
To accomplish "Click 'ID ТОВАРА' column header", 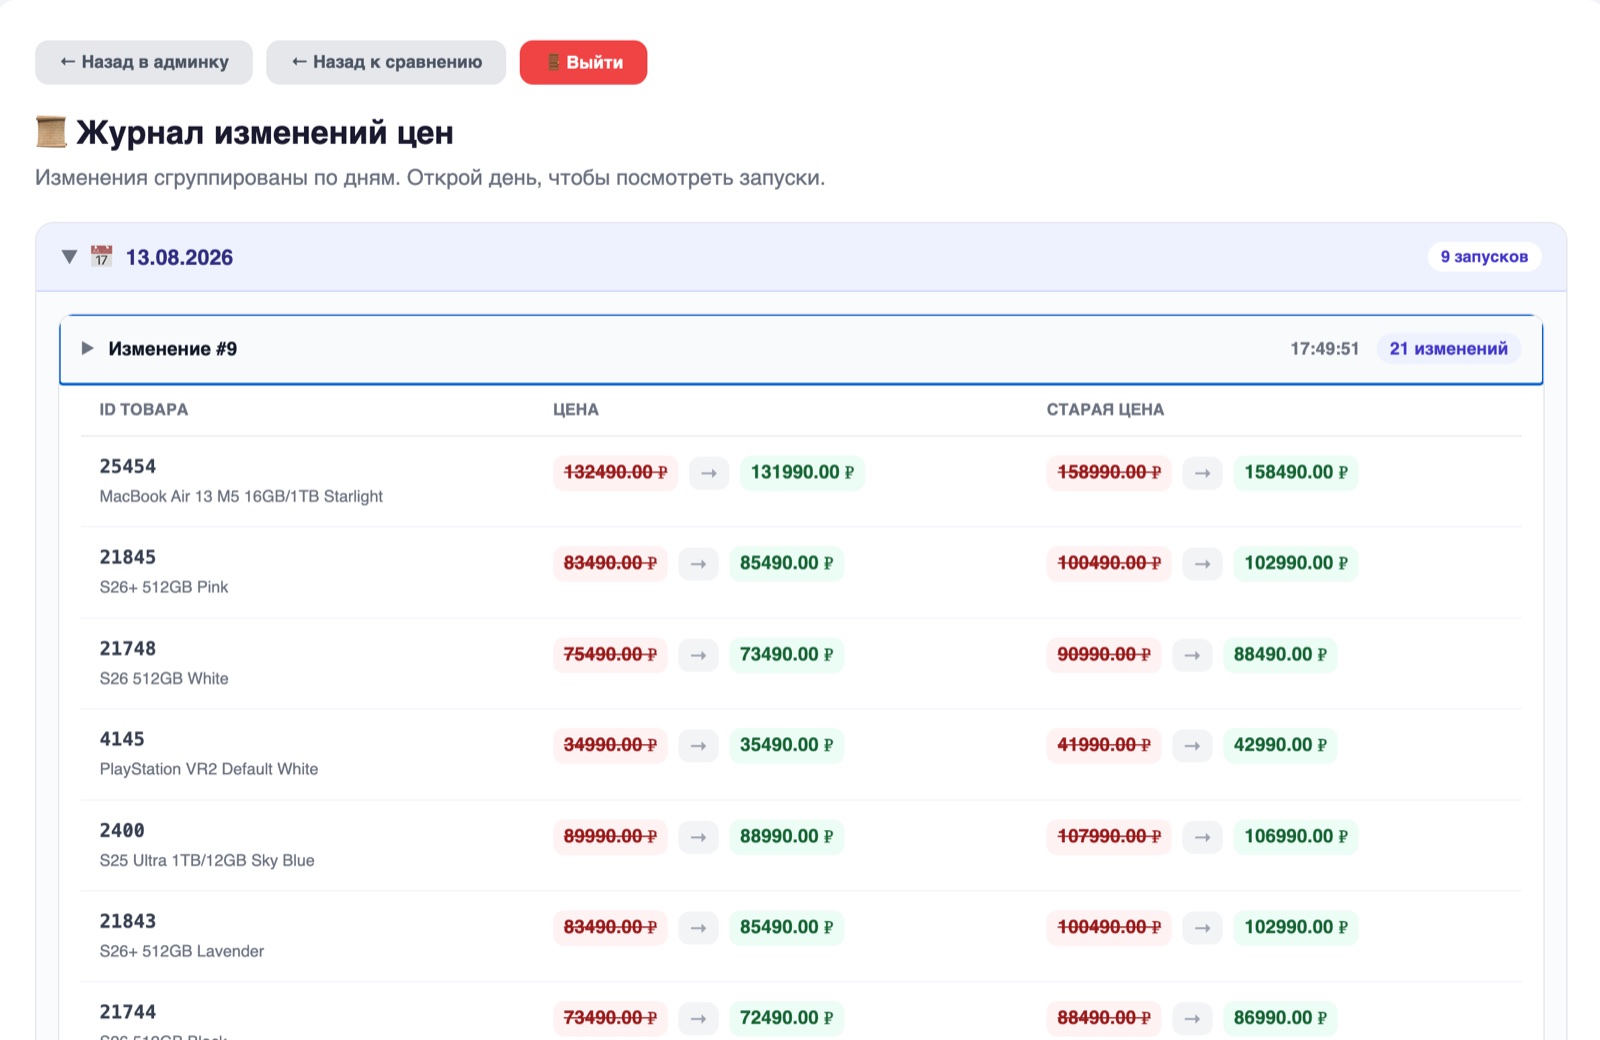I will pyautogui.click(x=144, y=409).
